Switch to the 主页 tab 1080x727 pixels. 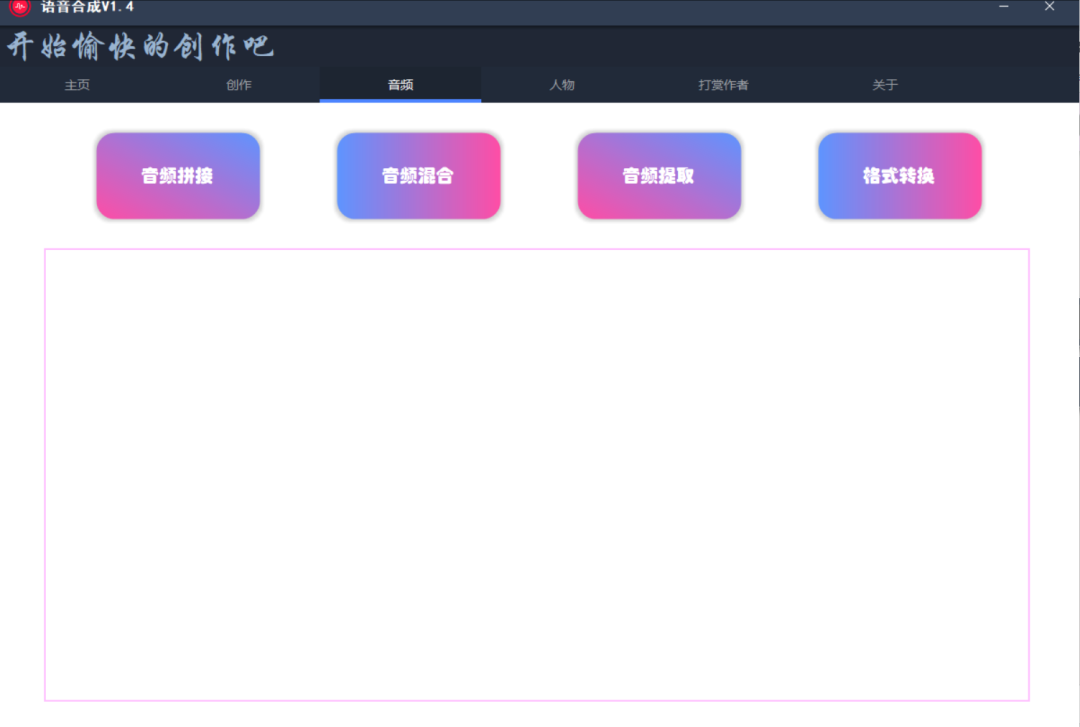77,85
